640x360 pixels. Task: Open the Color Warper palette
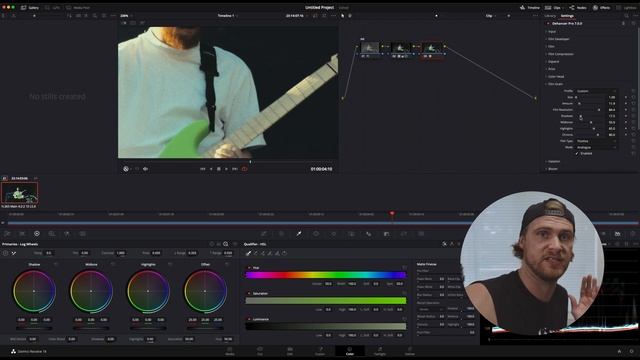point(281,233)
